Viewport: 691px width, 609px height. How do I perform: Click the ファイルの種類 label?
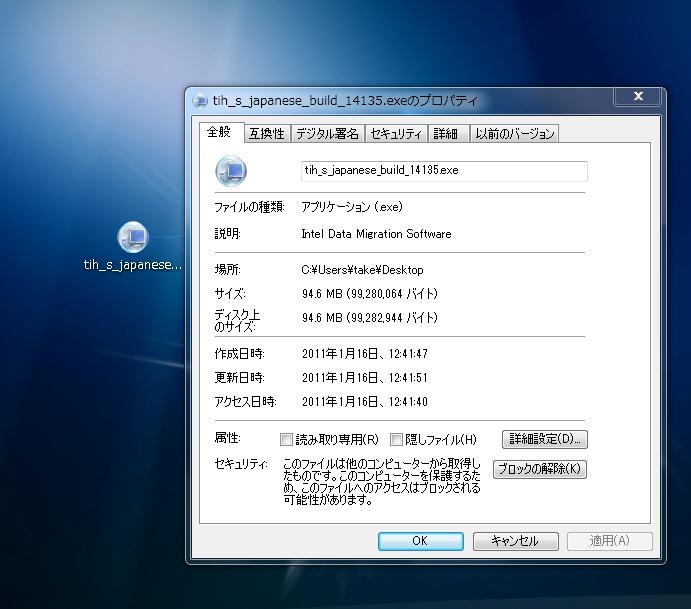[249, 207]
